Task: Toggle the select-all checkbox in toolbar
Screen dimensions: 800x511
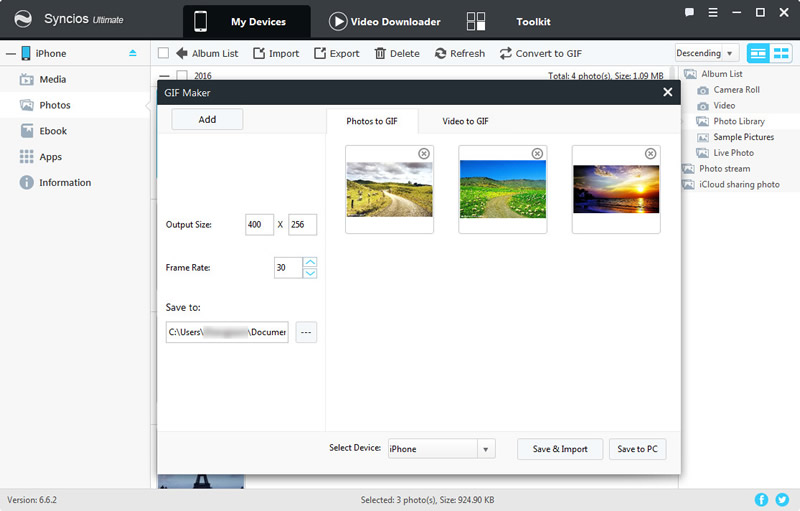Action: pos(163,53)
